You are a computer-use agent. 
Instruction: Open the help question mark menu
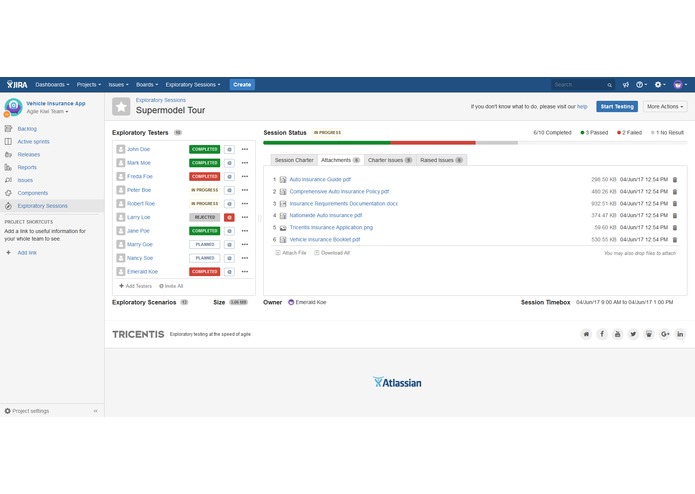tap(641, 85)
